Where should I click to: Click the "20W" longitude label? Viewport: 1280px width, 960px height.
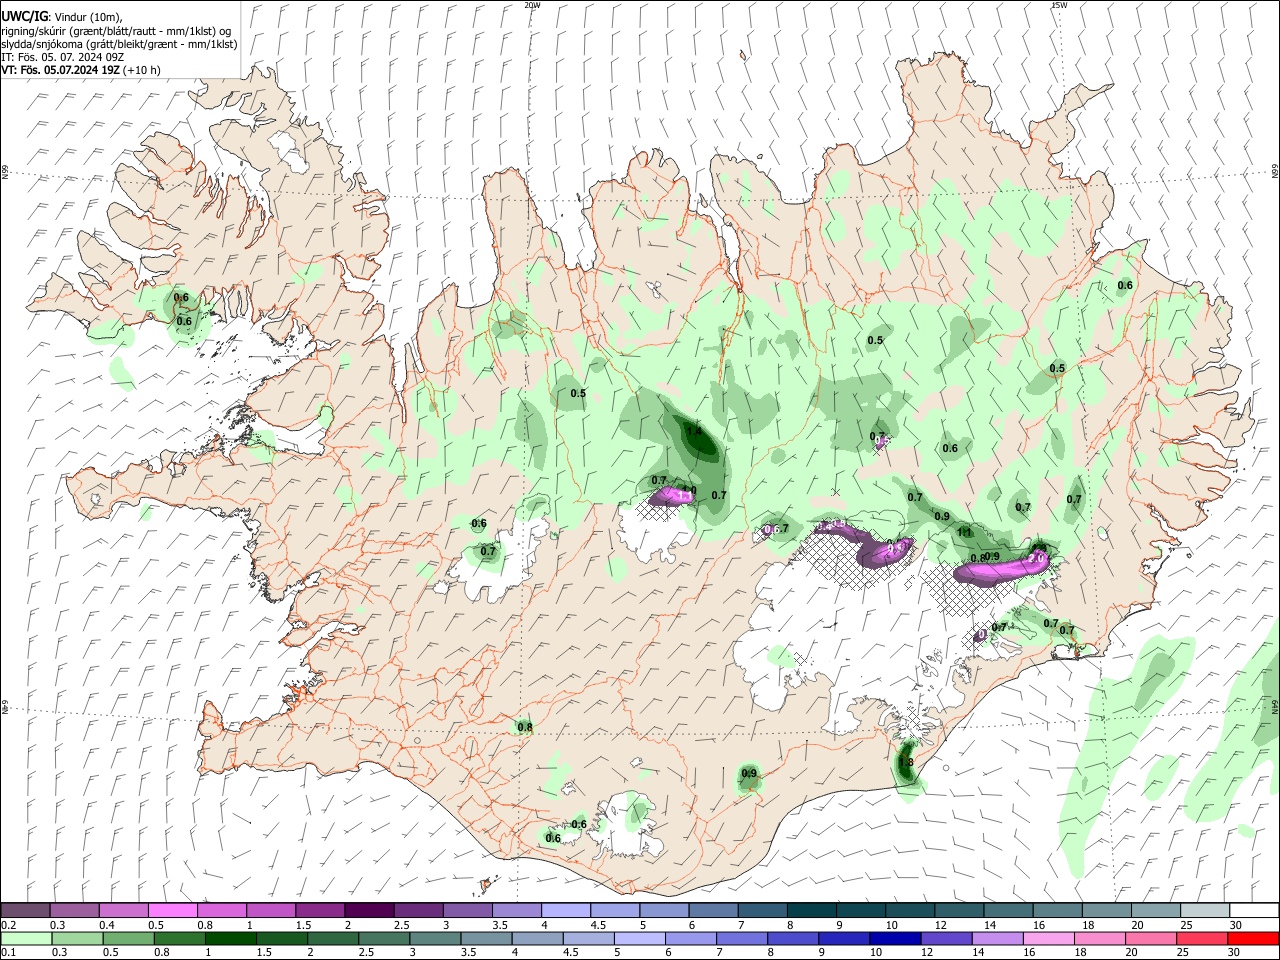(x=532, y=5)
